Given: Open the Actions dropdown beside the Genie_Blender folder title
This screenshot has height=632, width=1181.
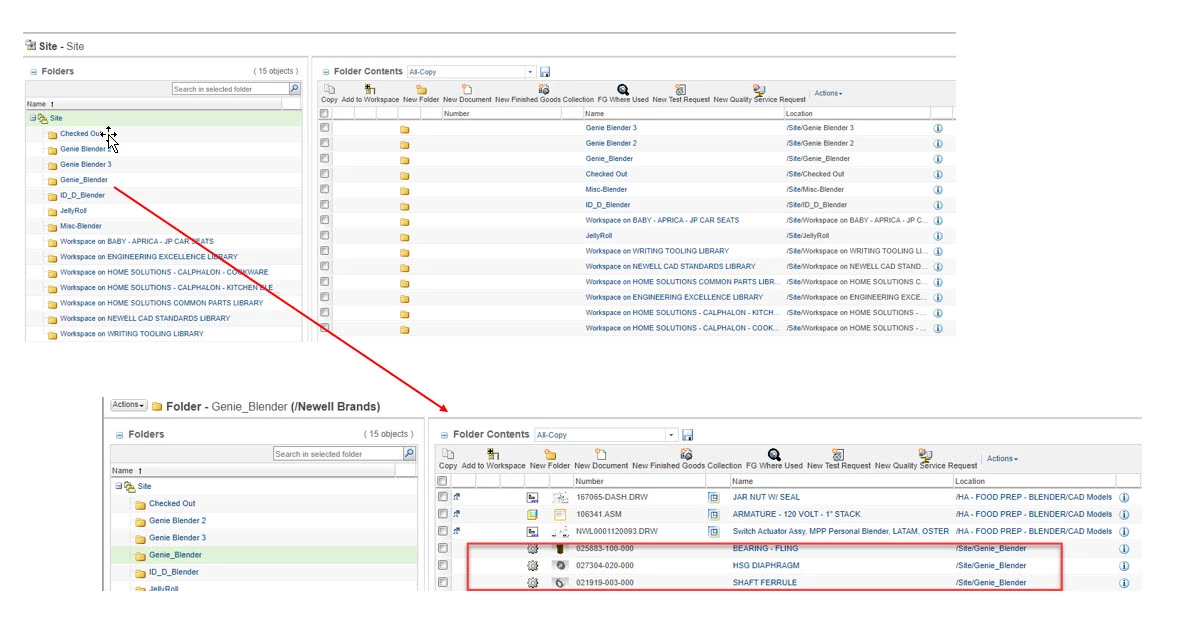Looking at the screenshot, I should pyautogui.click(x=128, y=405).
